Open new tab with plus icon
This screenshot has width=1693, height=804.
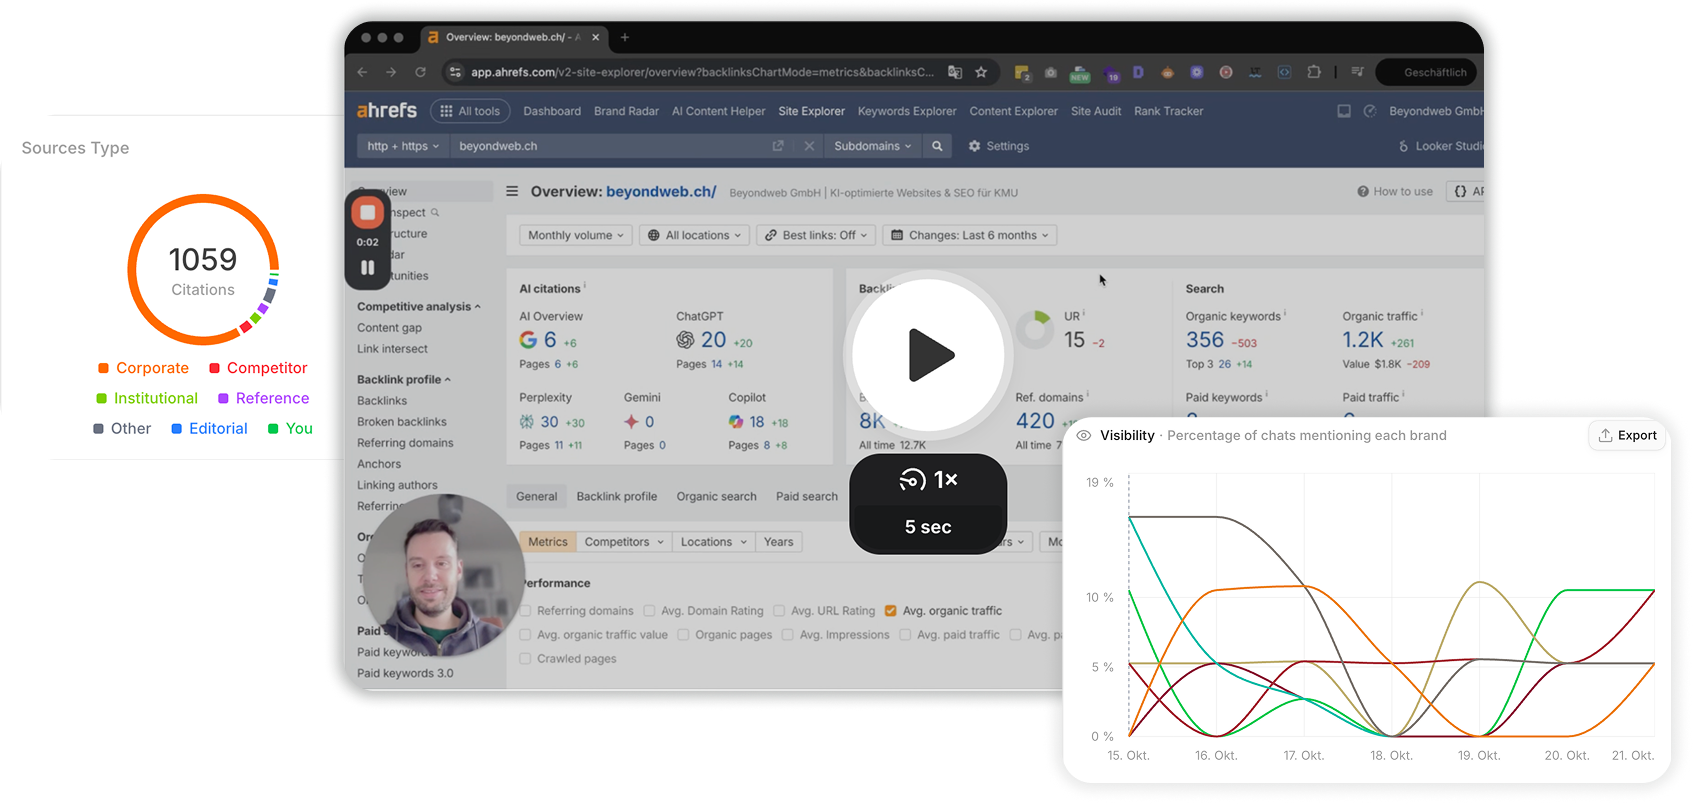[x=625, y=37]
